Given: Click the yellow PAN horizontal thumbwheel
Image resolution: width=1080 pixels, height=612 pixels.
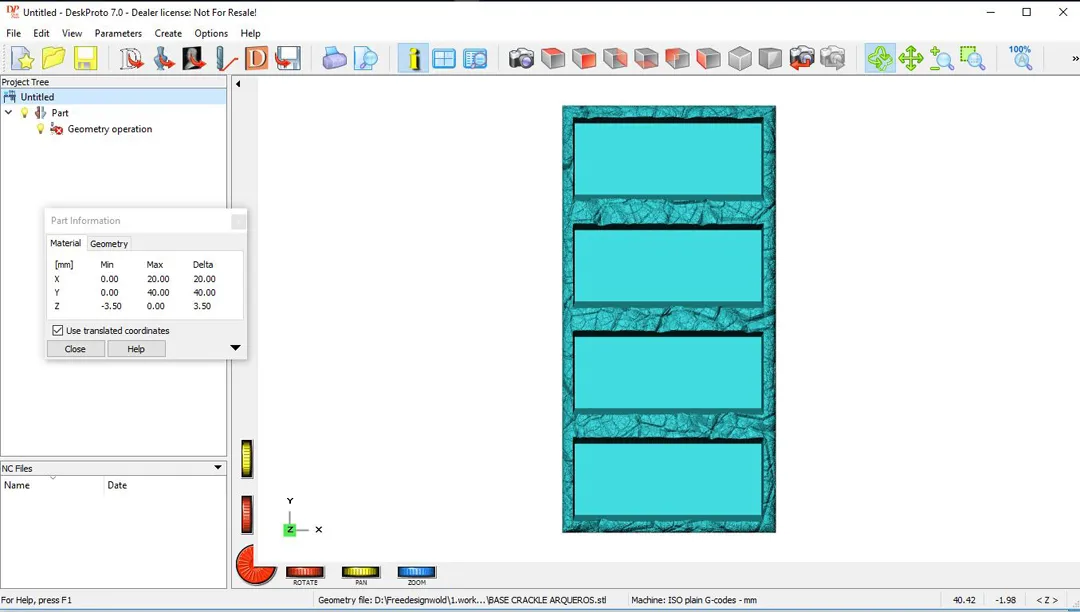Looking at the screenshot, I should 361,572.
